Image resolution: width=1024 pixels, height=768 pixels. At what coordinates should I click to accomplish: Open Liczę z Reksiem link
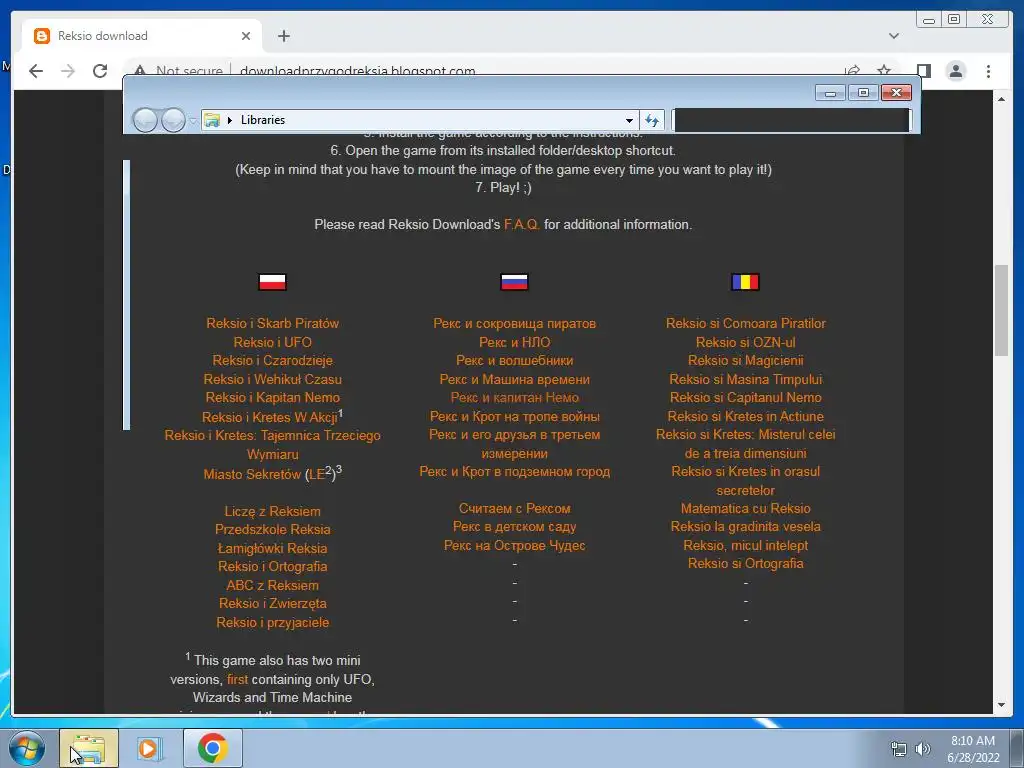pos(272,511)
